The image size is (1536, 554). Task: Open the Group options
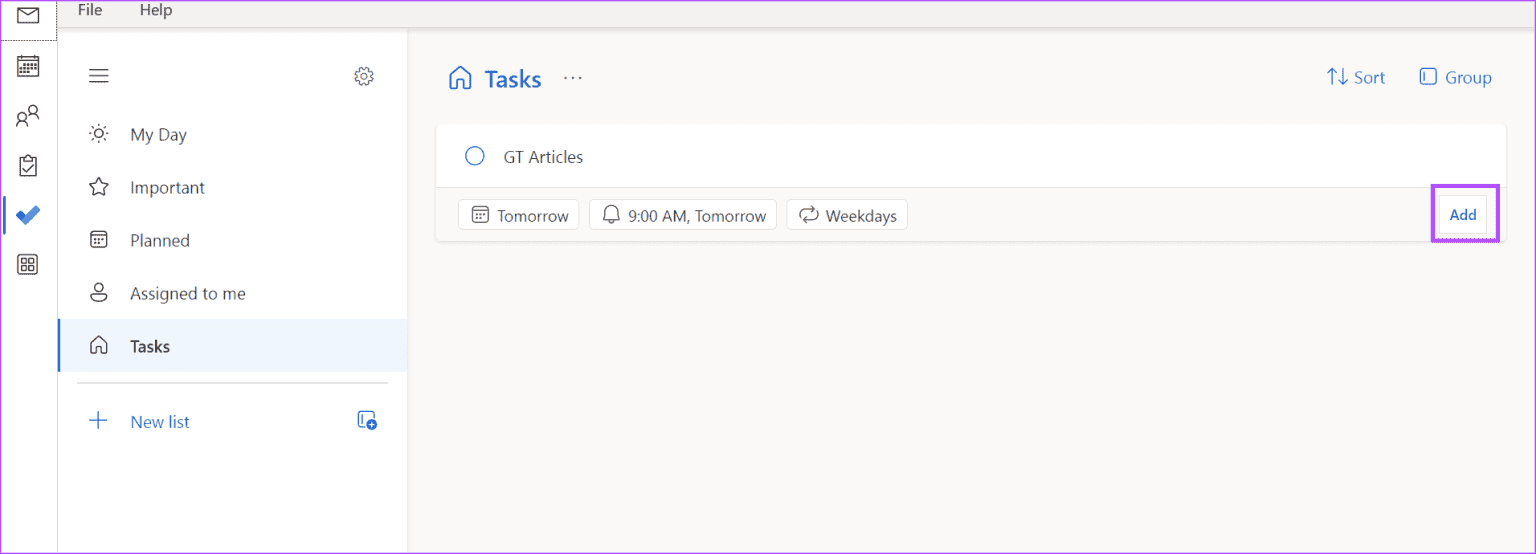pyautogui.click(x=1456, y=77)
